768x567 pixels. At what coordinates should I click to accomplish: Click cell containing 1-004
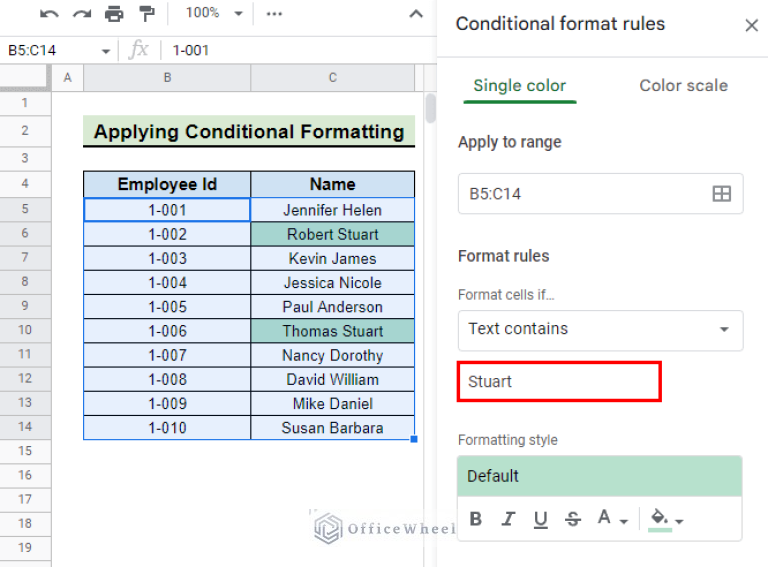tap(167, 283)
